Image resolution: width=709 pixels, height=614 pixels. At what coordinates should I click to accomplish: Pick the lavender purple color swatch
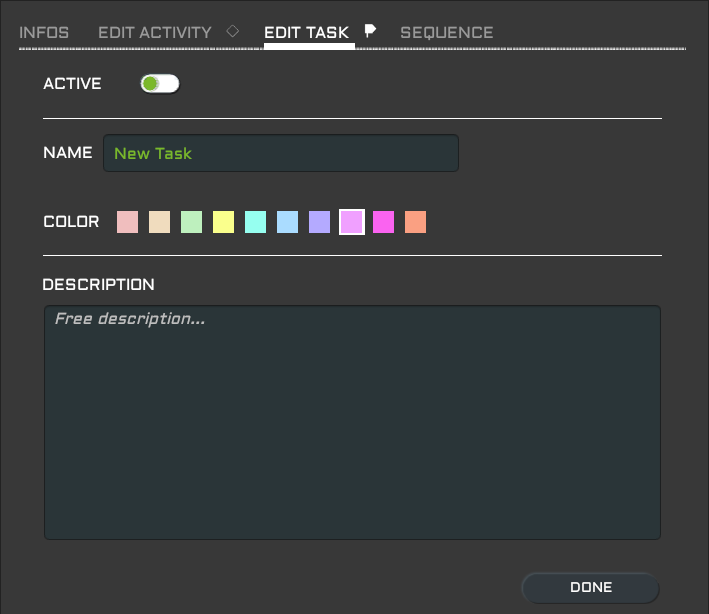[320, 222]
